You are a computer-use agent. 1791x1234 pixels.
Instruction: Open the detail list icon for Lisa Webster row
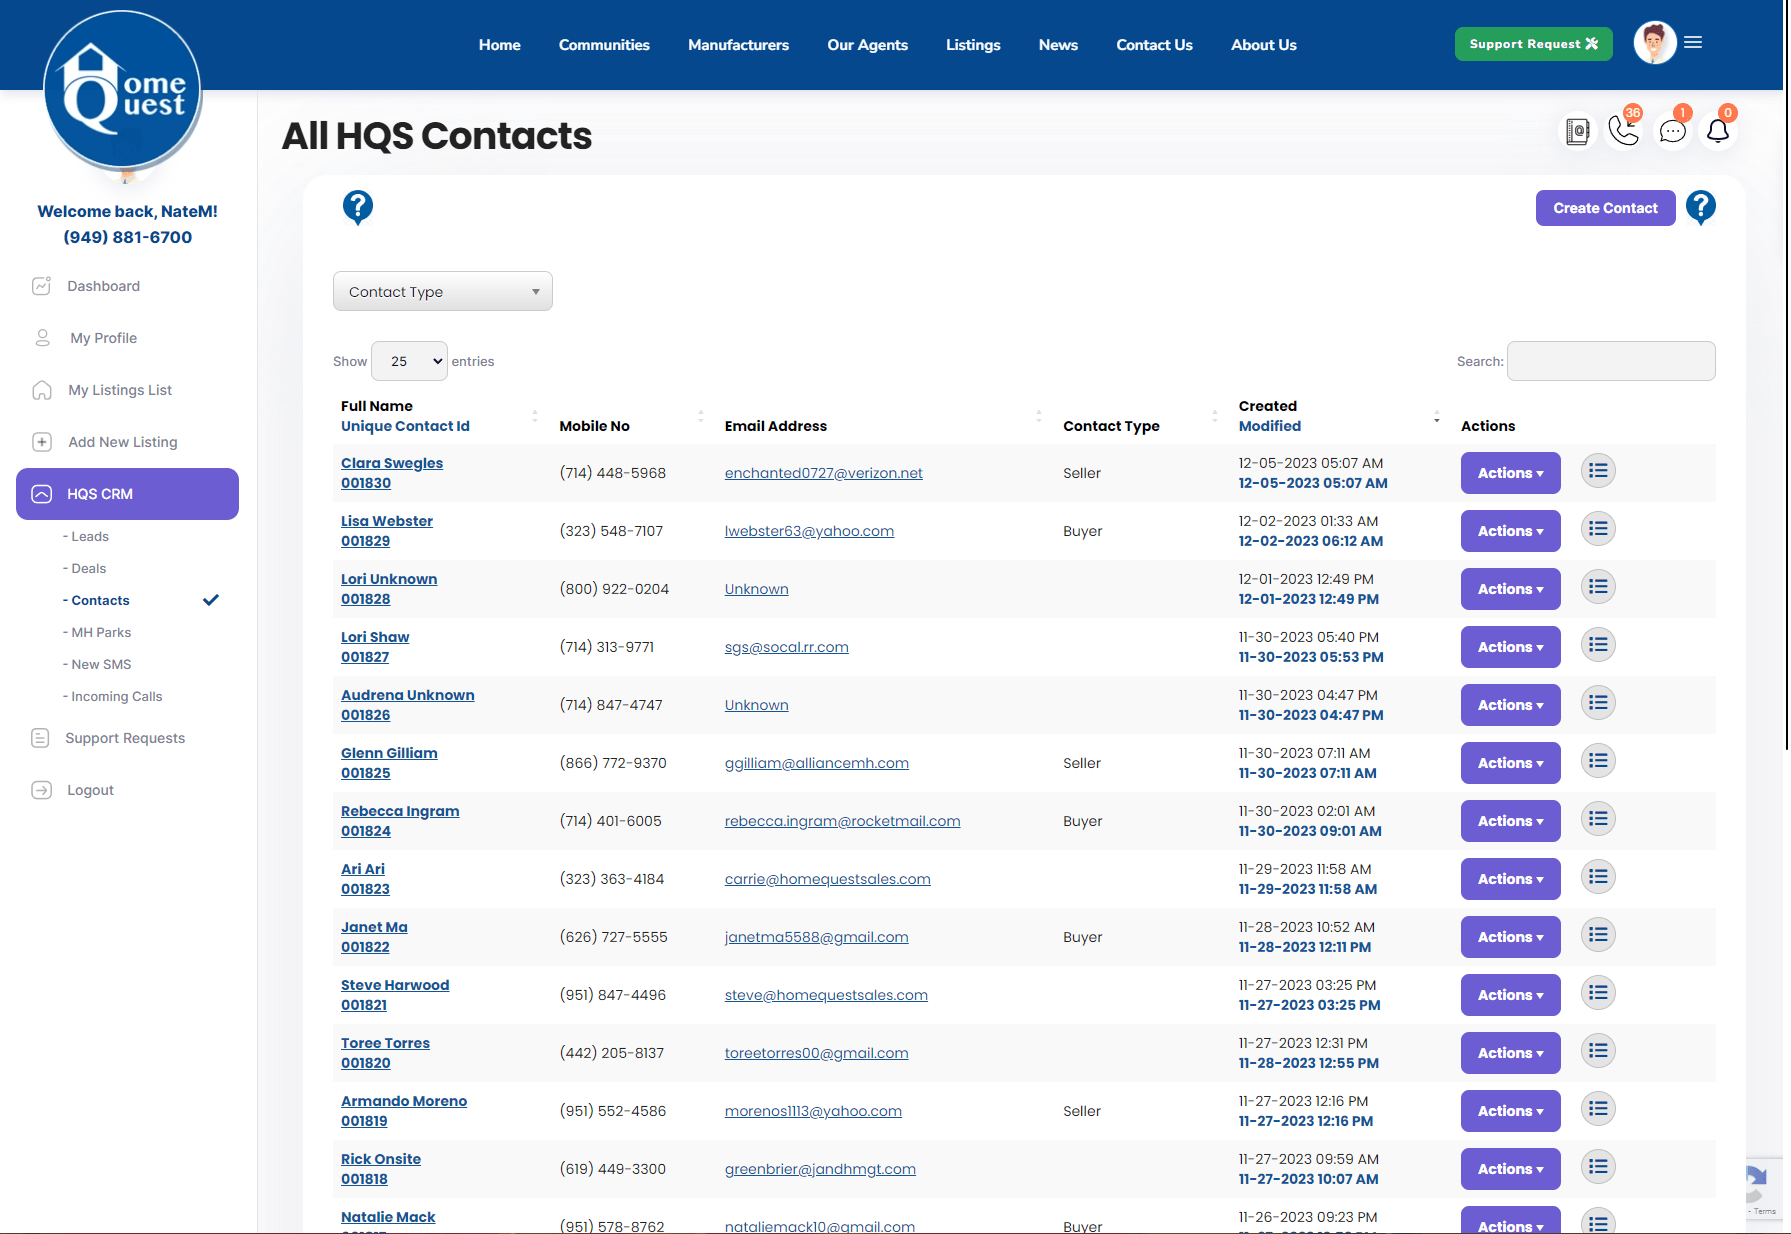point(1597,529)
